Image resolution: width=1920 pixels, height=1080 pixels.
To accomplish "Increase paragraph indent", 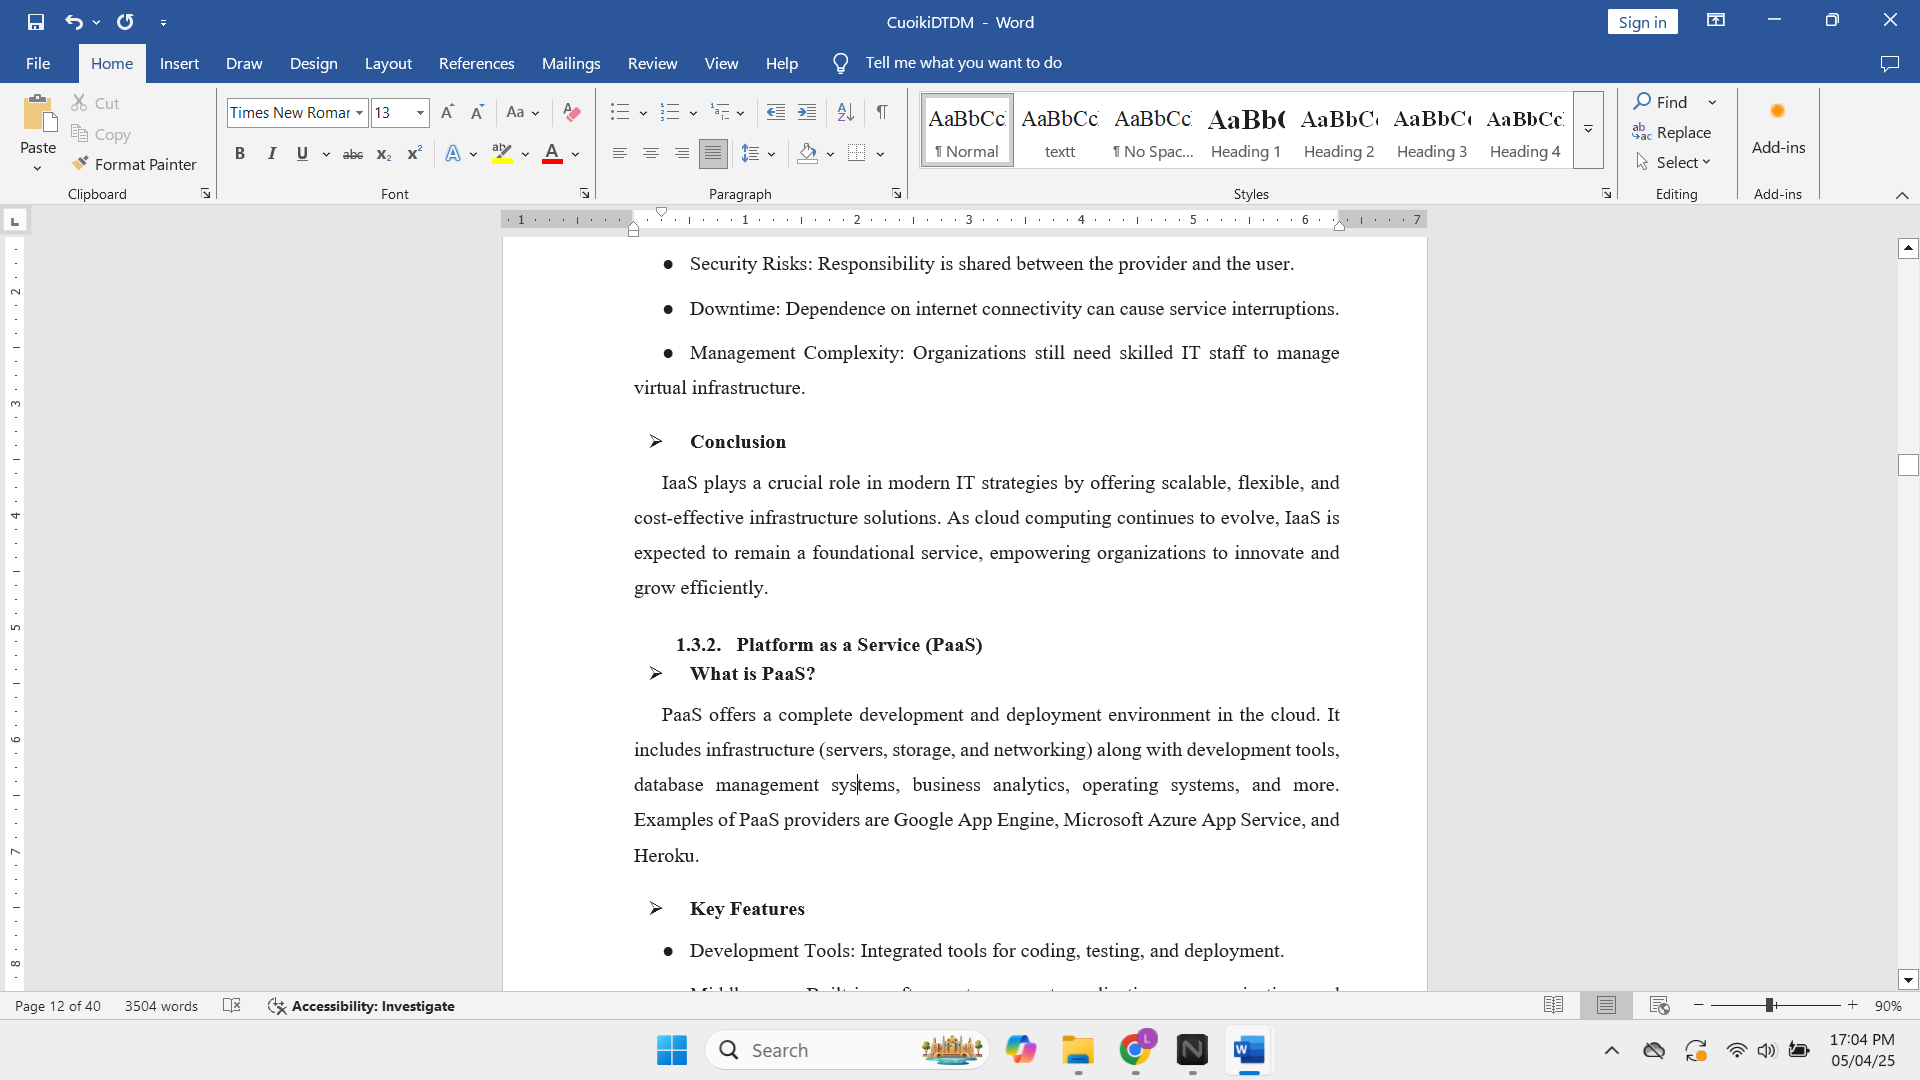I will pos(807,113).
